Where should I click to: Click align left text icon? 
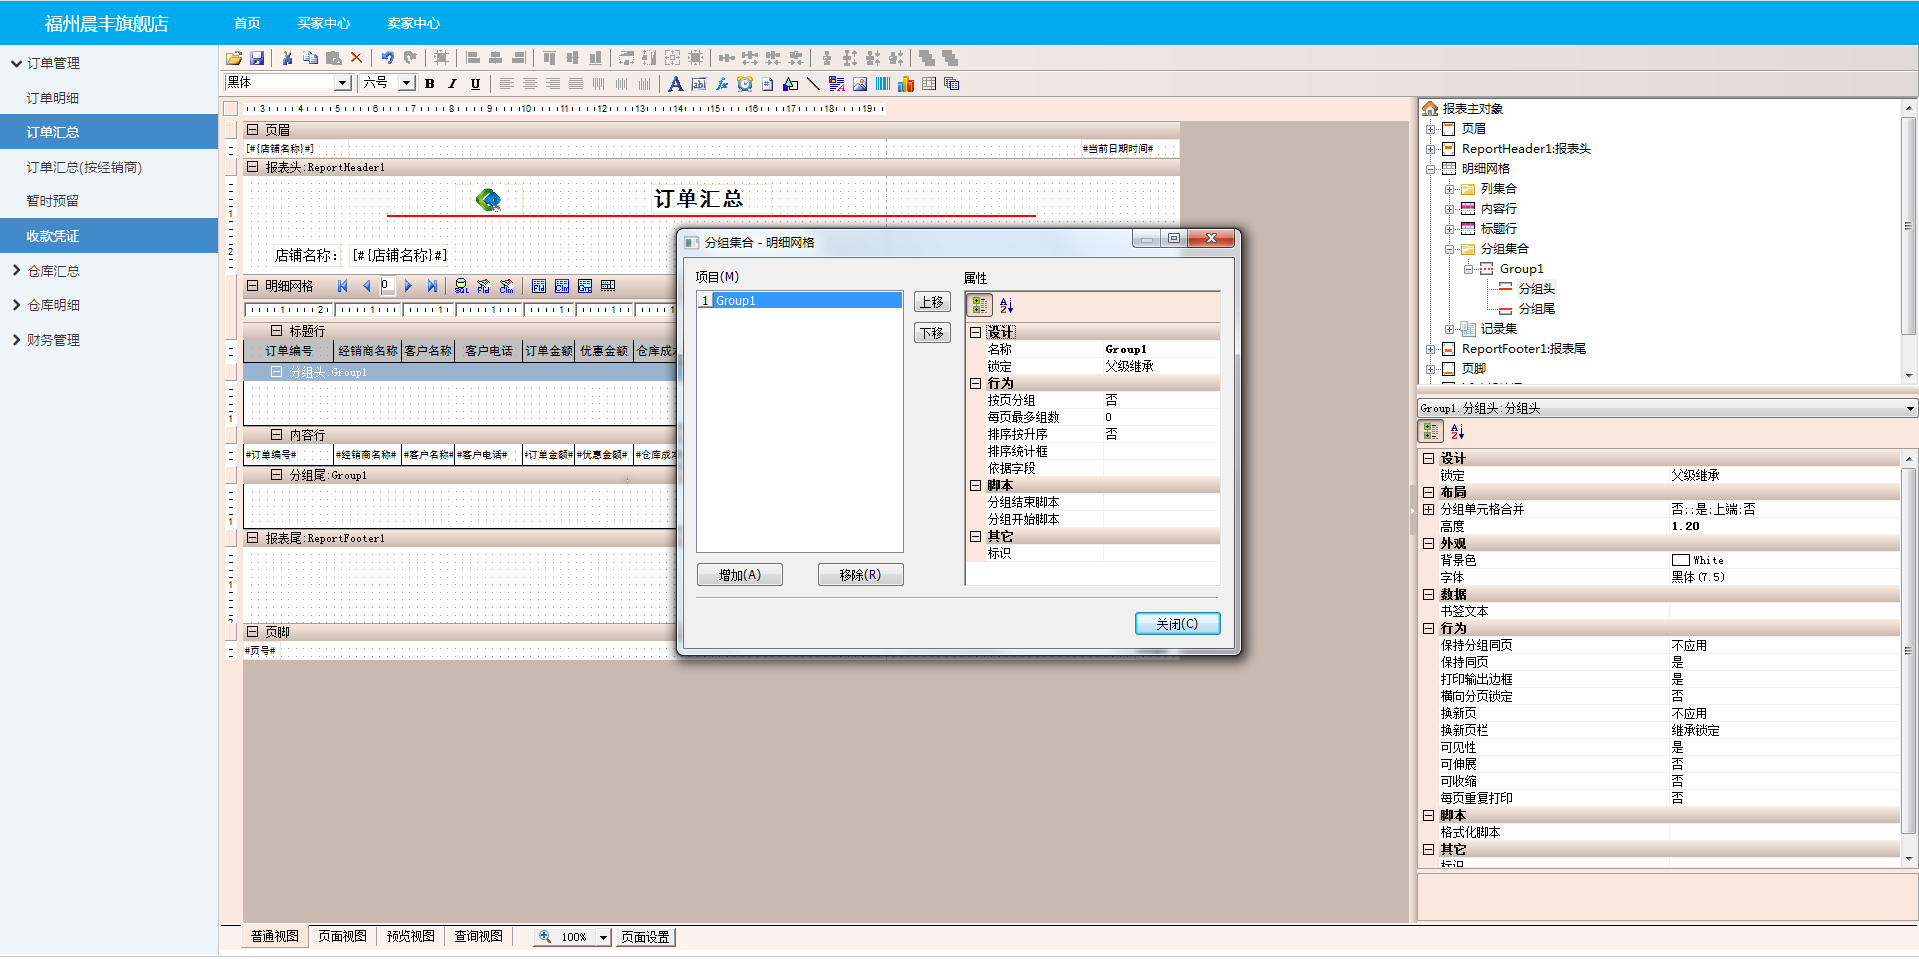click(507, 84)
